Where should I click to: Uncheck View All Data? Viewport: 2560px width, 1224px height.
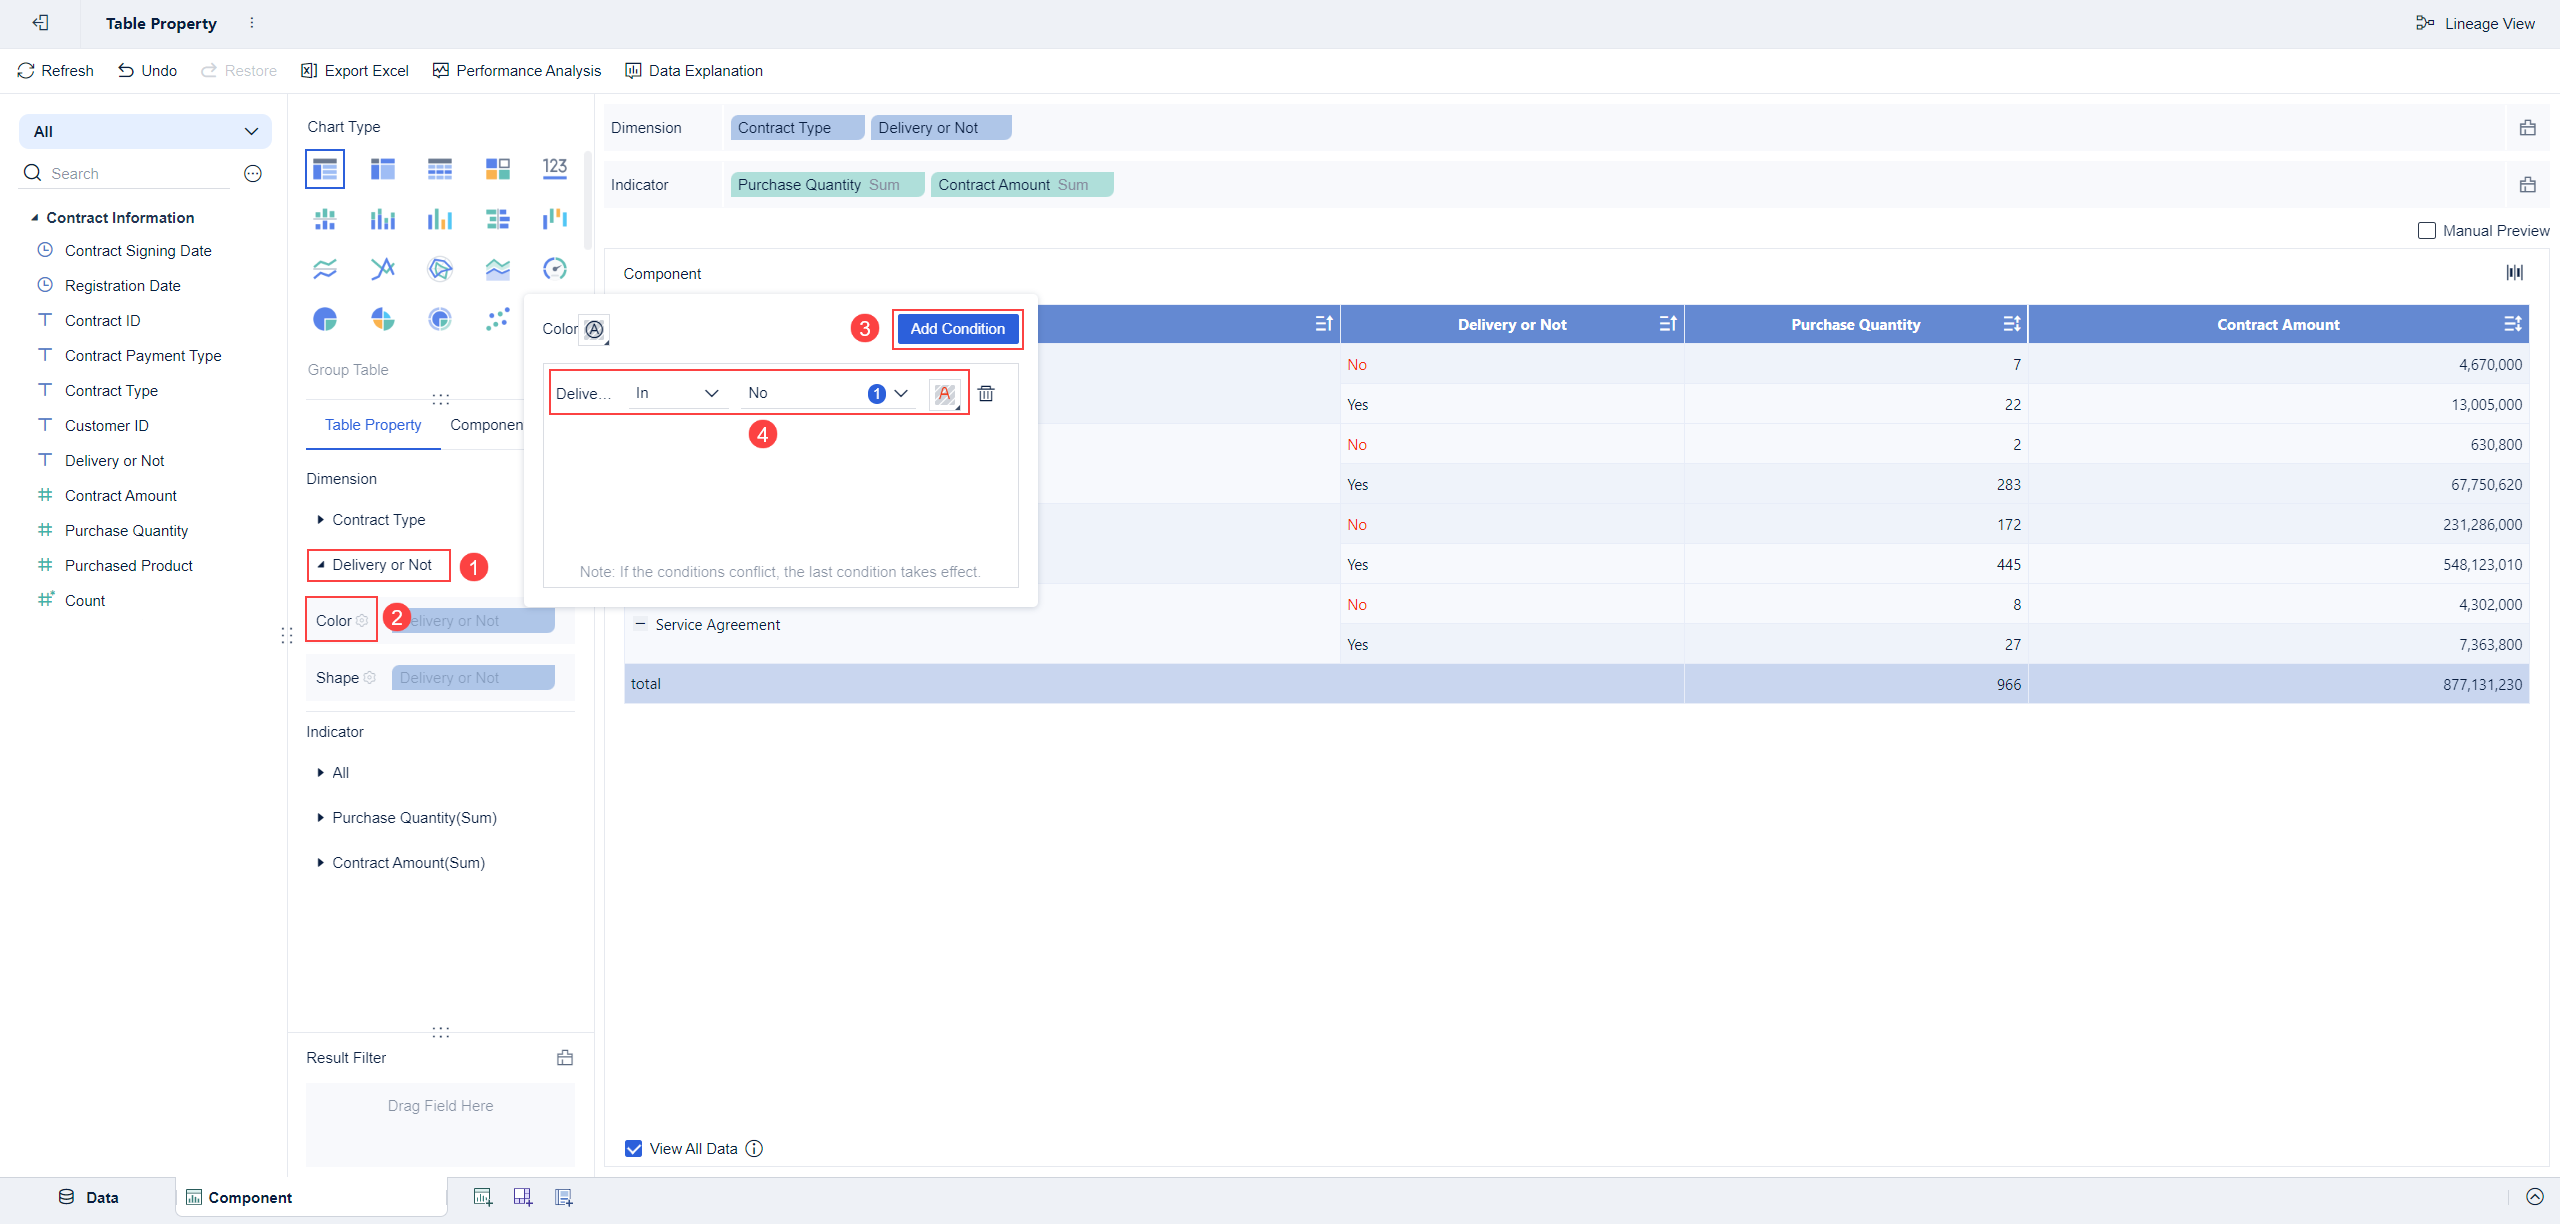[x=634, y=1148]
